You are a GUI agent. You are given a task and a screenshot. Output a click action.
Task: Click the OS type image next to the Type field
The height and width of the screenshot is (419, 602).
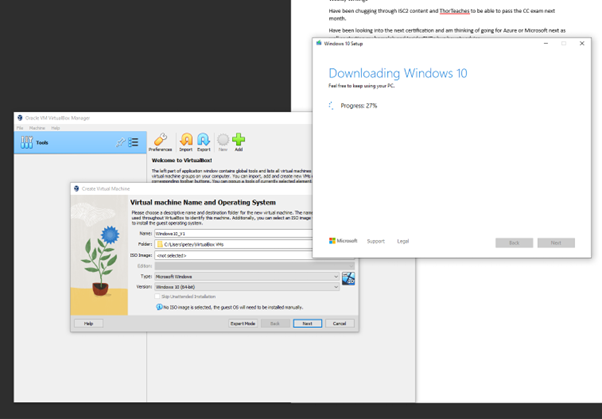[x=348, y=278]
